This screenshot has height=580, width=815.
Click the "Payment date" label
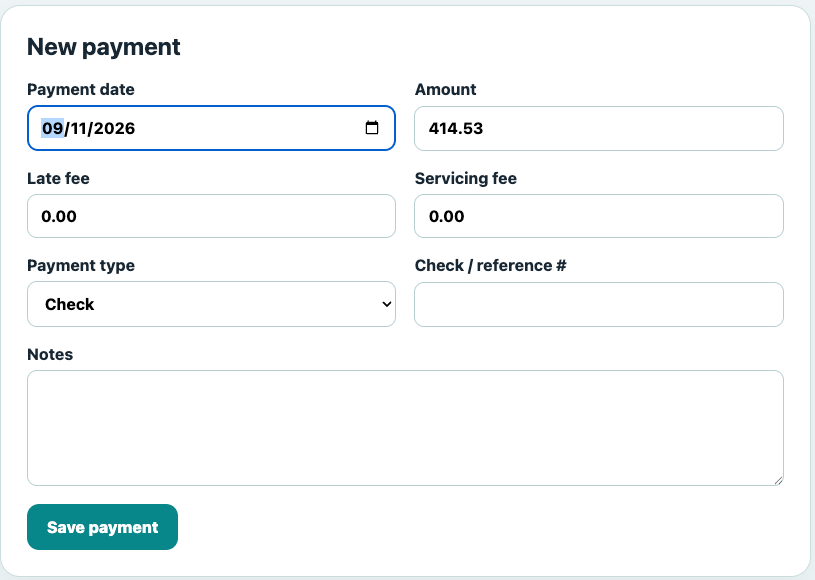[x=81, y=89]
